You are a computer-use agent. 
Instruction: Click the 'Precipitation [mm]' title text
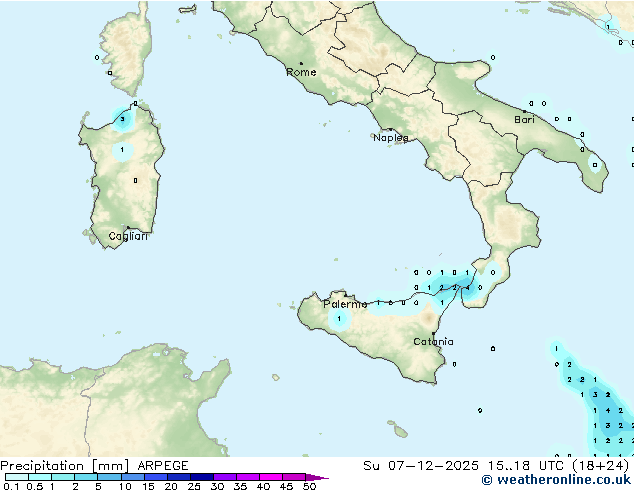click(65, 466)
